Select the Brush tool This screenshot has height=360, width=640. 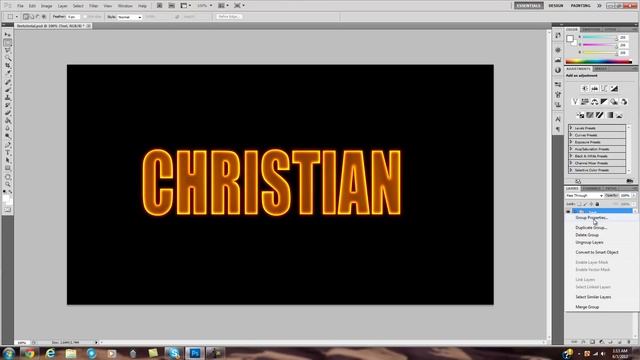[8, 90]
